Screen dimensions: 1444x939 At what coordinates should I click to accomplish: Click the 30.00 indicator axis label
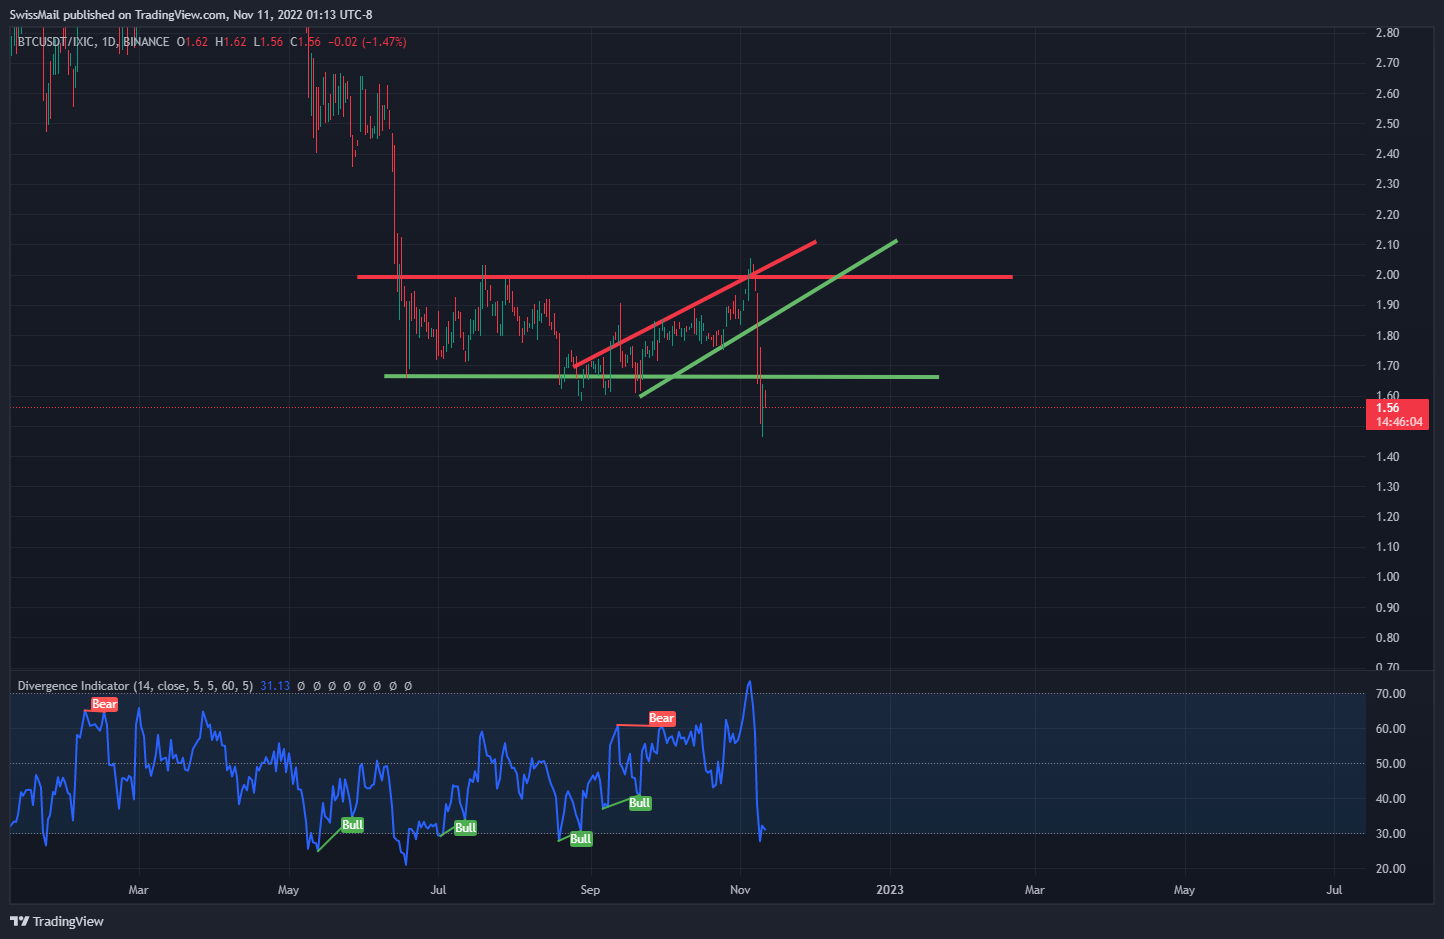1390,834
